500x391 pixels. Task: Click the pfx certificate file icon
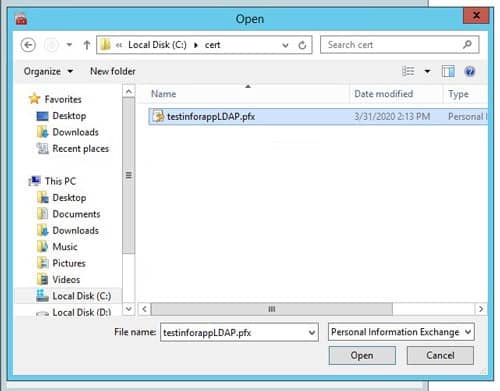click(x=158, y=116)
